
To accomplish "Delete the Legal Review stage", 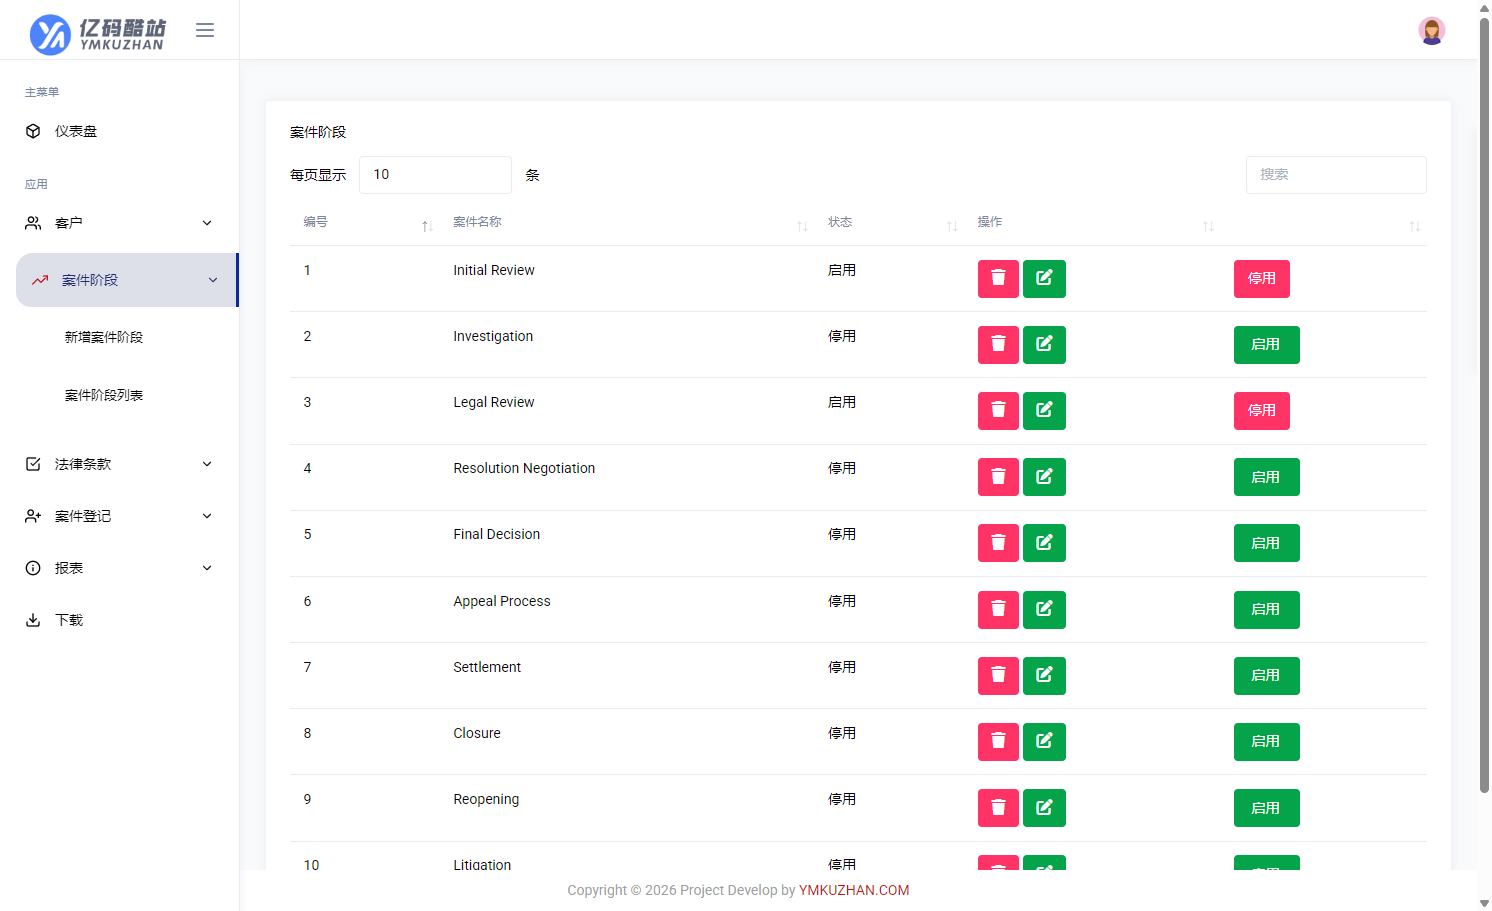I will click(998, 411).
